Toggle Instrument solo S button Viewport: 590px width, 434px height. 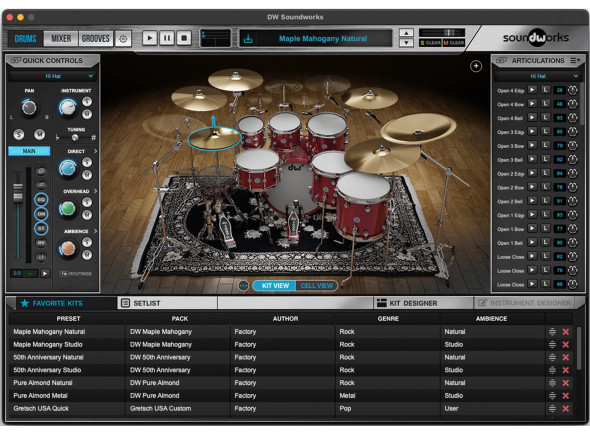click(87, 101)
